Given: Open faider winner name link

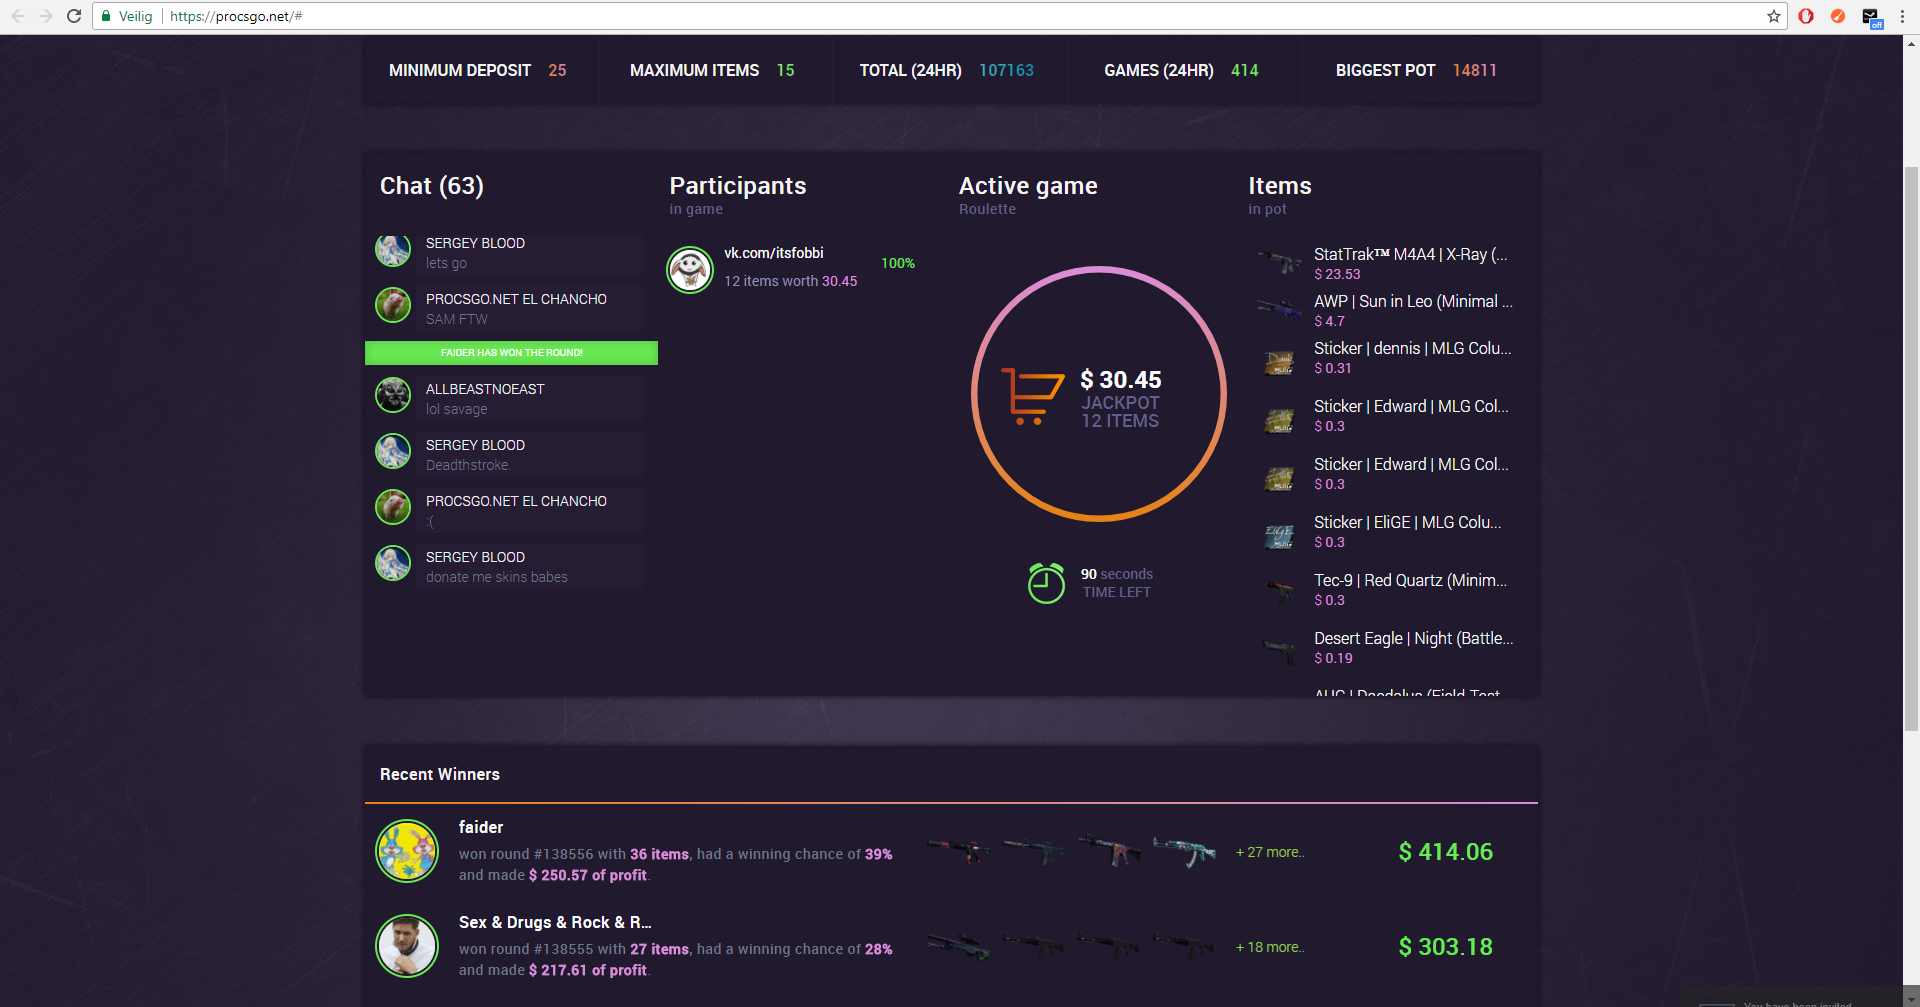Looking at the screenshot, I should 481,827.
